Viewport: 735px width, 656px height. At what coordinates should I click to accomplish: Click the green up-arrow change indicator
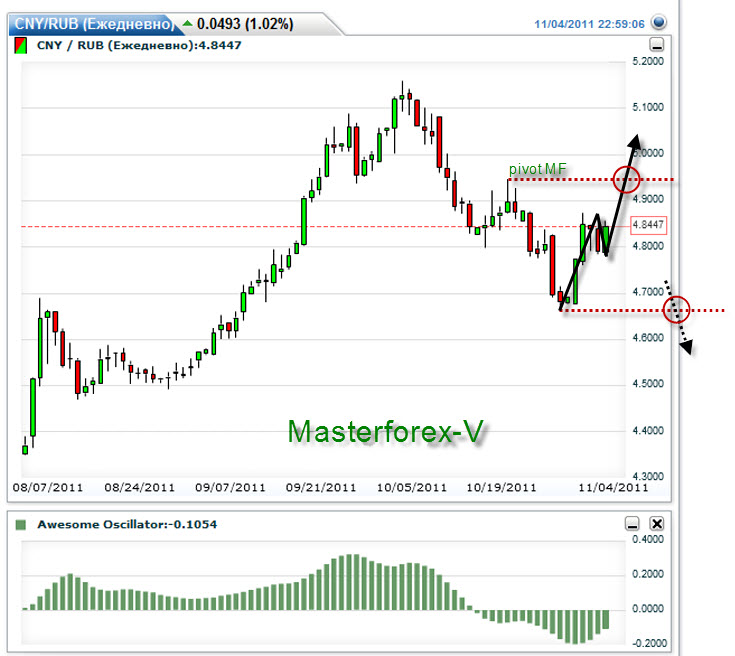[x=188, y=23]
